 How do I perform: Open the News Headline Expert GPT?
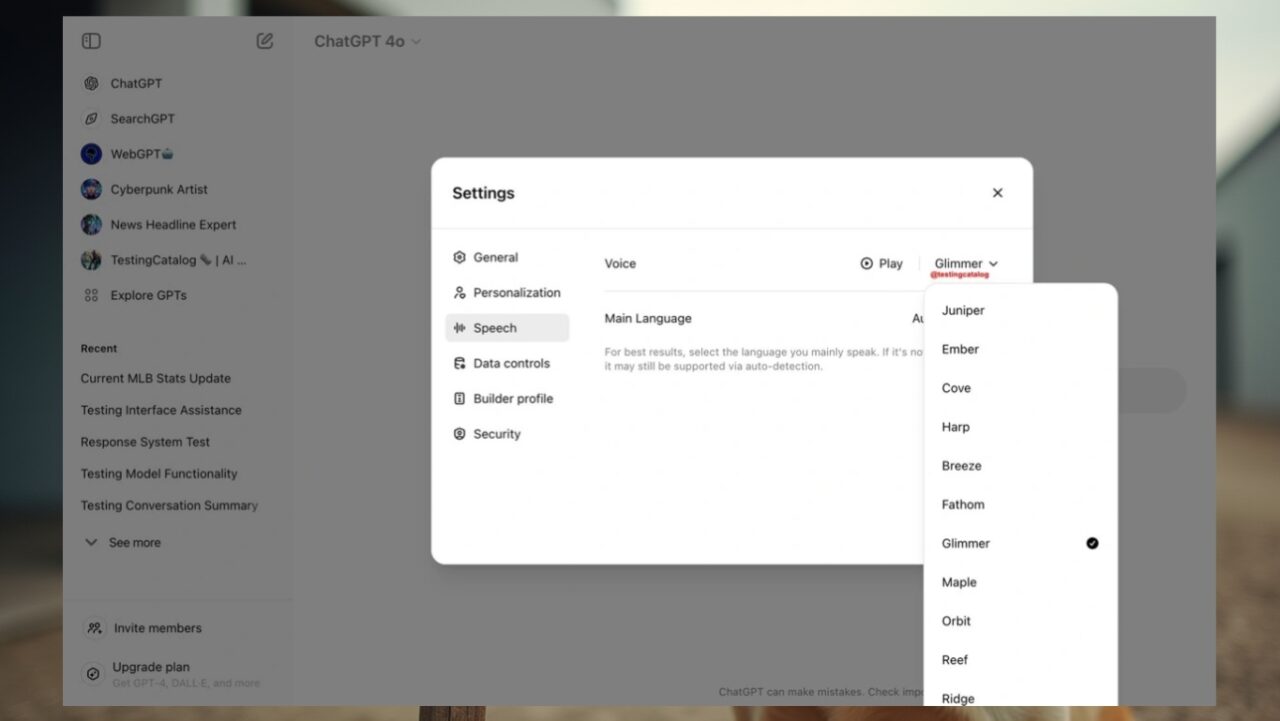[173, 225]
